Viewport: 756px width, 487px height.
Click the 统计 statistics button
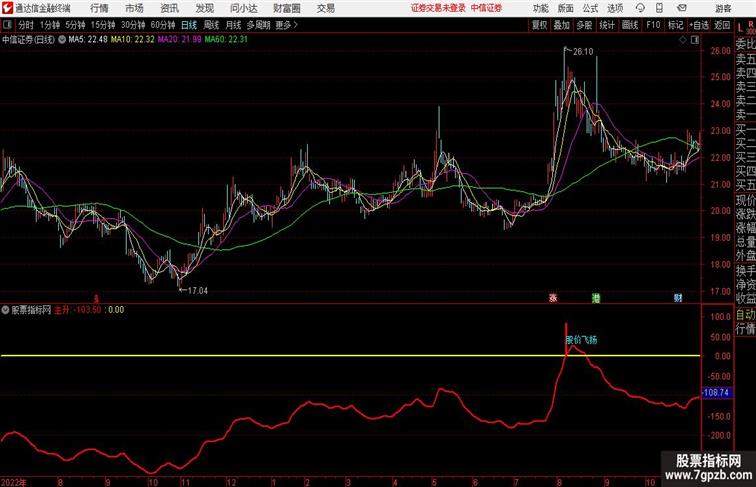(x=607, y=25)
